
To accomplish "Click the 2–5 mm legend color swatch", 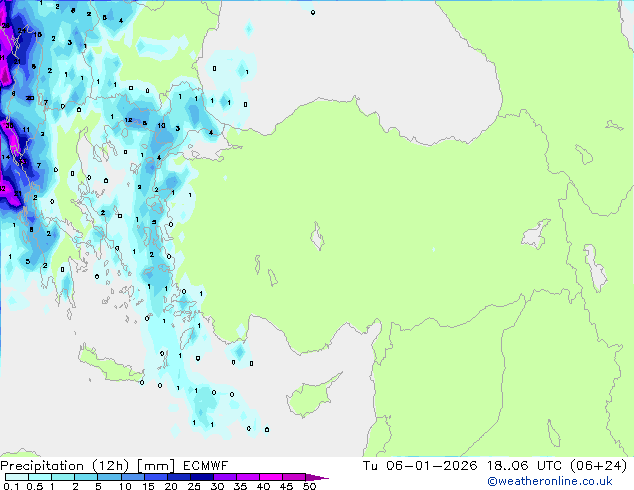I will [x=86, y=477].
